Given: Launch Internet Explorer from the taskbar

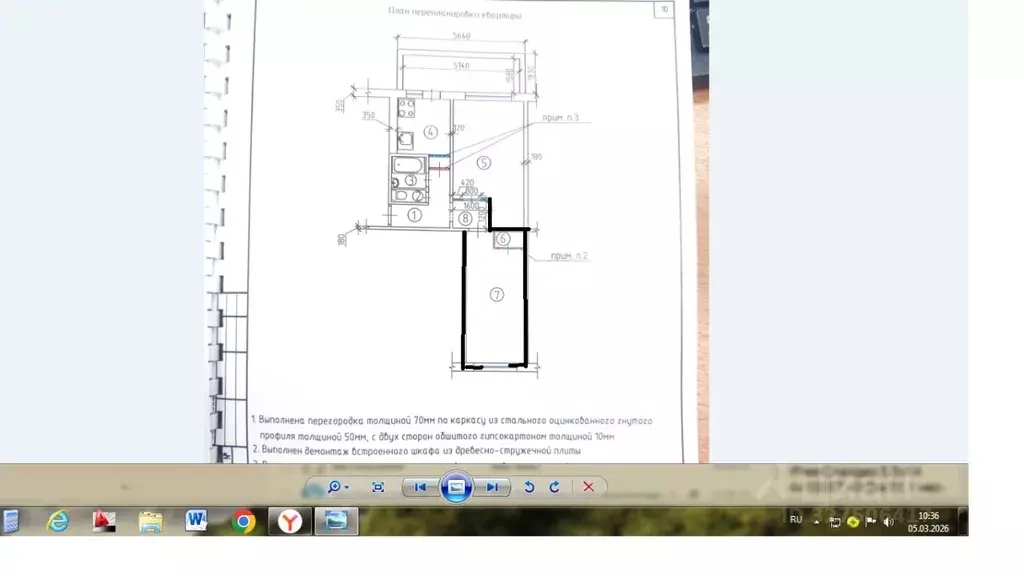Looking at the screenshot, I should (59, 521).
